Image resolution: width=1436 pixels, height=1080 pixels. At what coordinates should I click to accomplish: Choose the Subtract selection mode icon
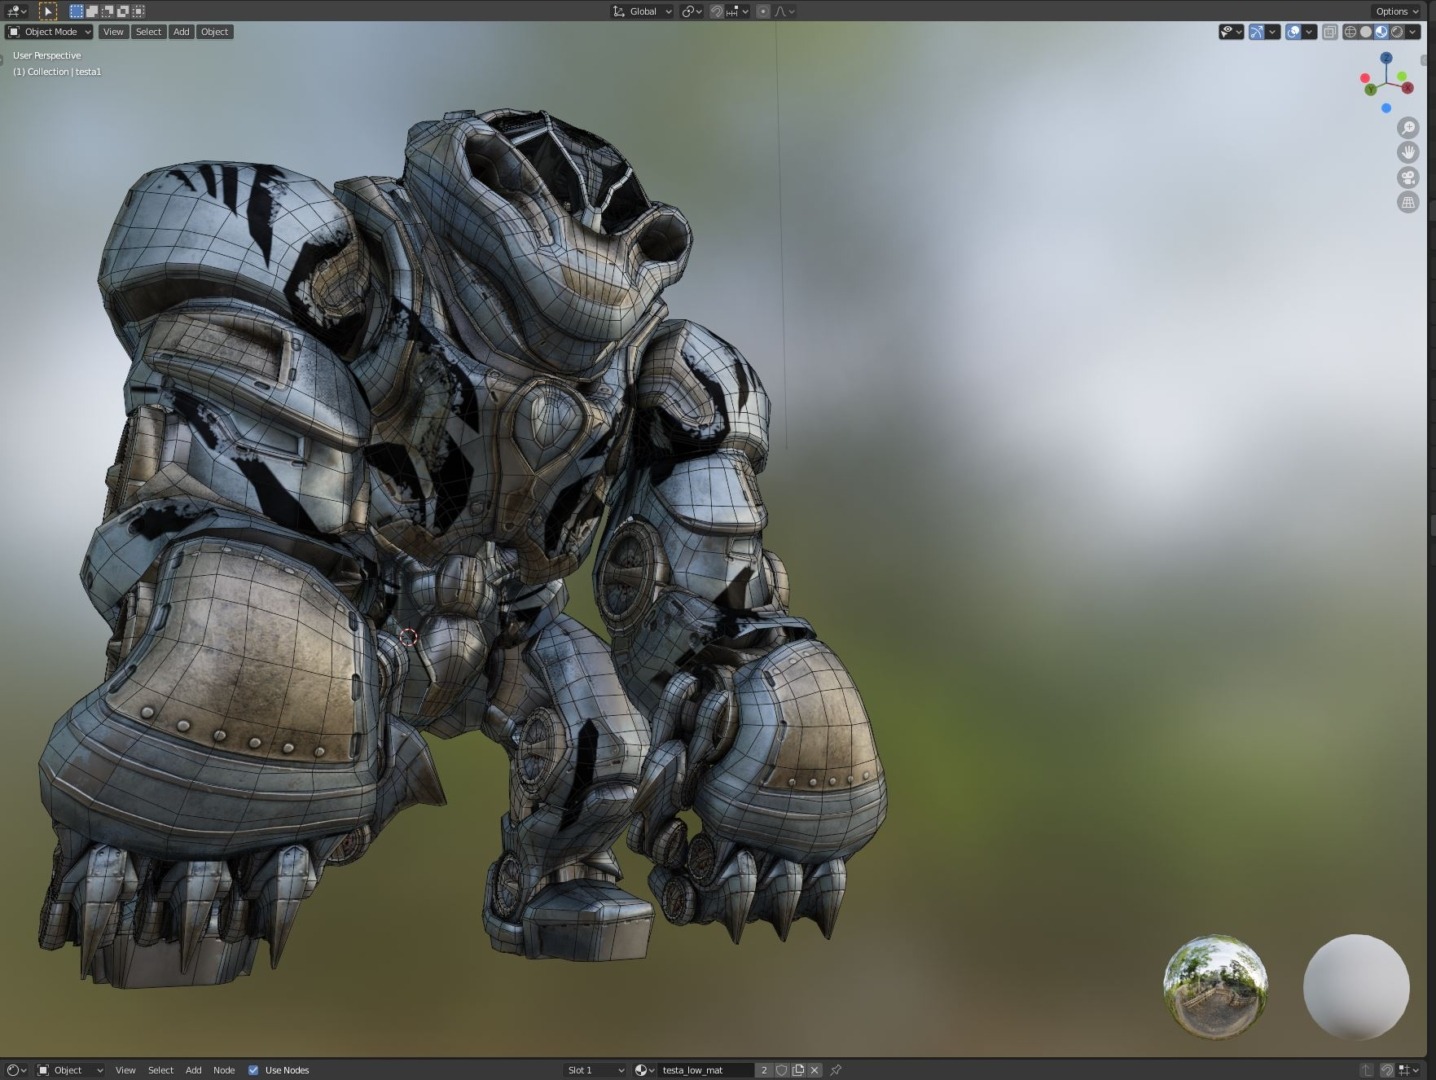point(107,11)
